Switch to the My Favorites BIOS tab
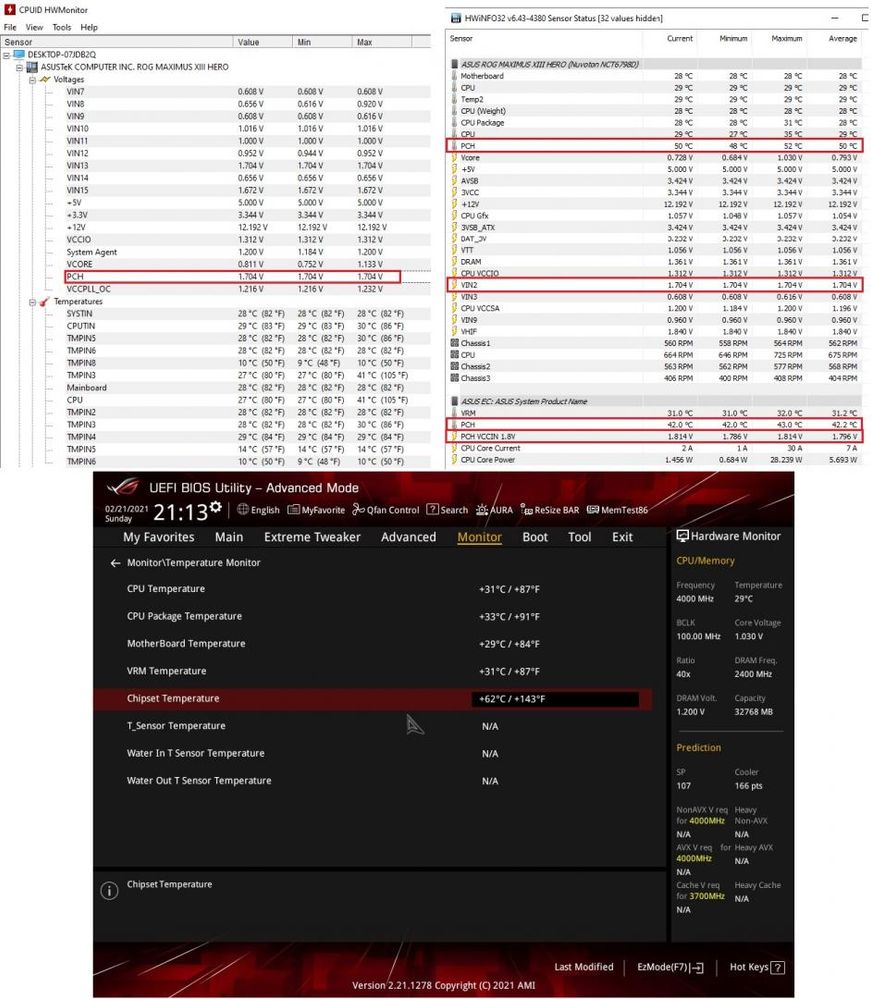 [x=159, y=537]
